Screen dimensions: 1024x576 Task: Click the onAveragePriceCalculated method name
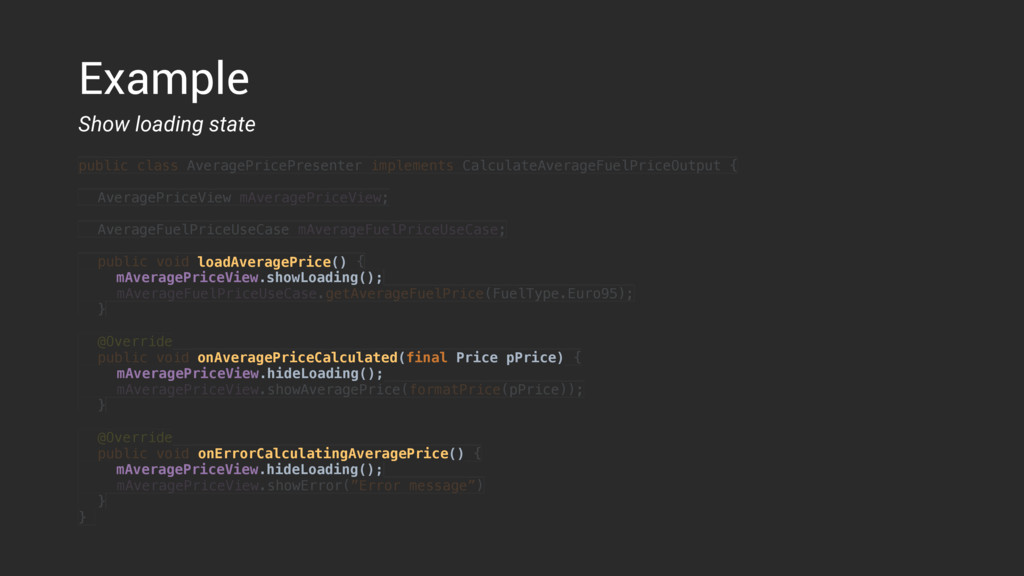(x=297, y=358)
